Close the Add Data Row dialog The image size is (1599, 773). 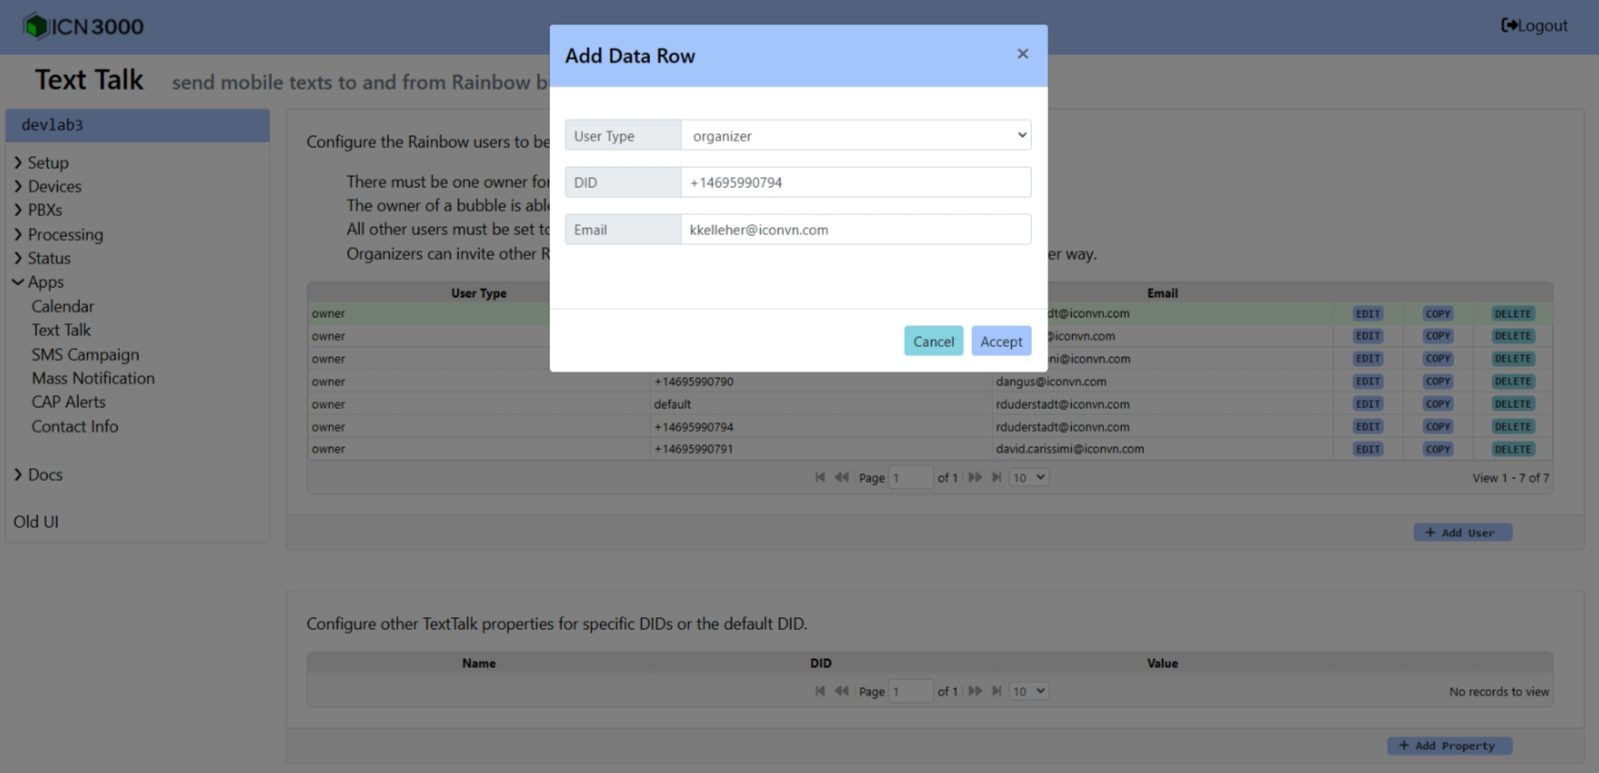[1022, 54]
